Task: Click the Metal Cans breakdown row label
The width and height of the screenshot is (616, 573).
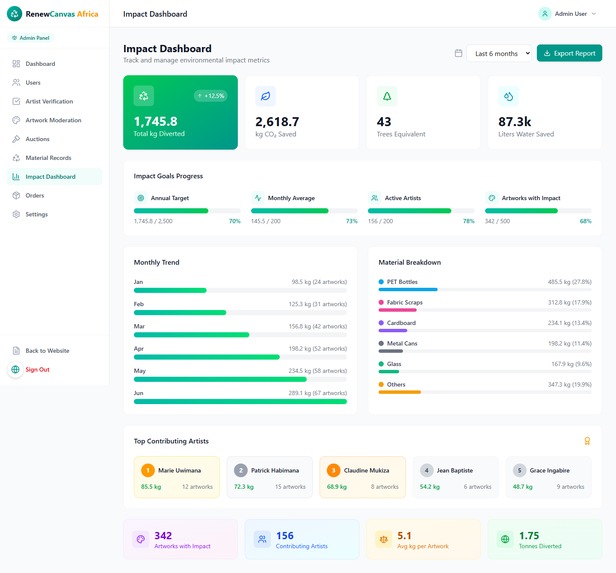Action: (x=402, y=344)
